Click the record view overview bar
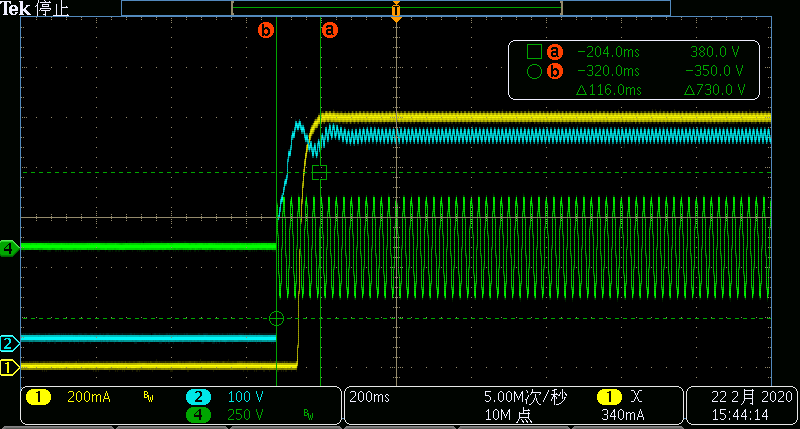Image resolution: width=800 pixels, height=429 pixels. (x=396, y=8)
